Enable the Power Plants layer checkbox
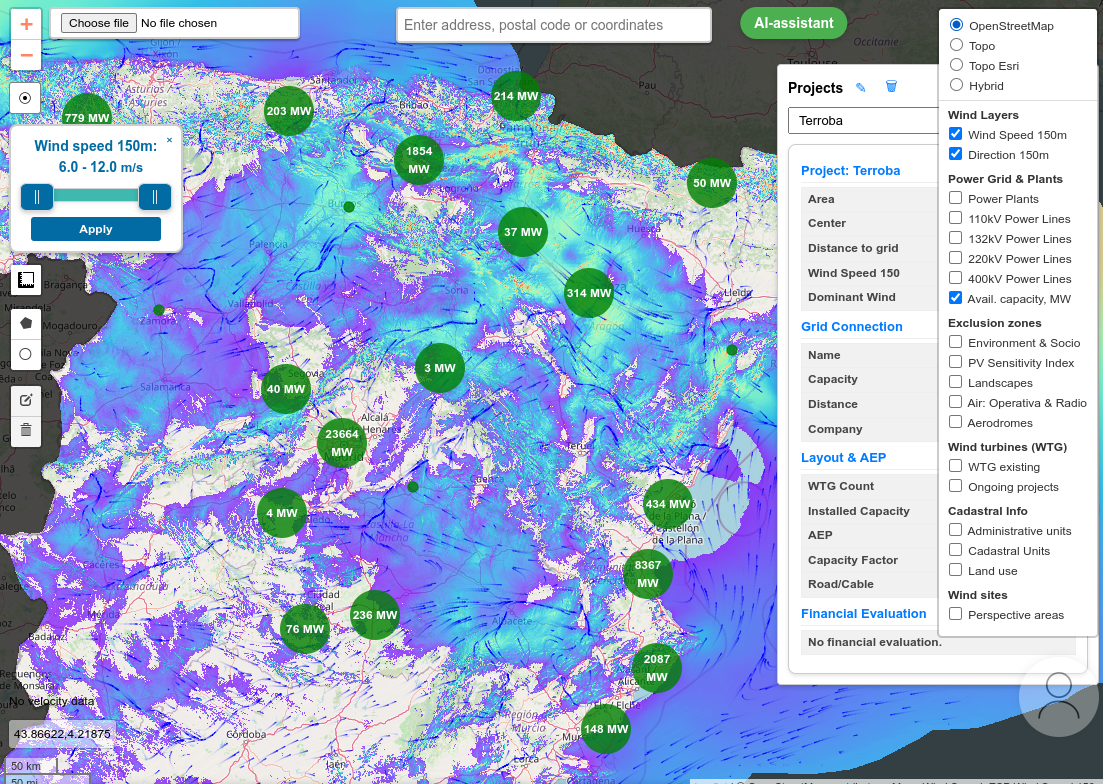1103x784 pixels. tap(955, 198)
